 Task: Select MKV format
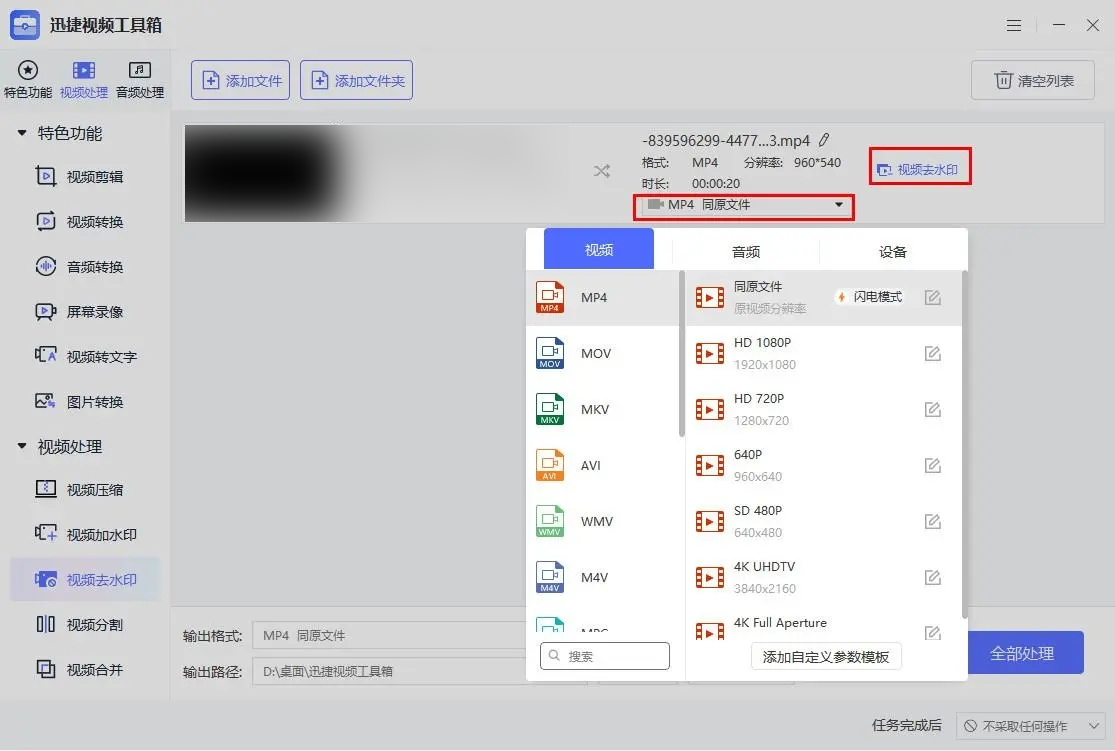[602, 409]
